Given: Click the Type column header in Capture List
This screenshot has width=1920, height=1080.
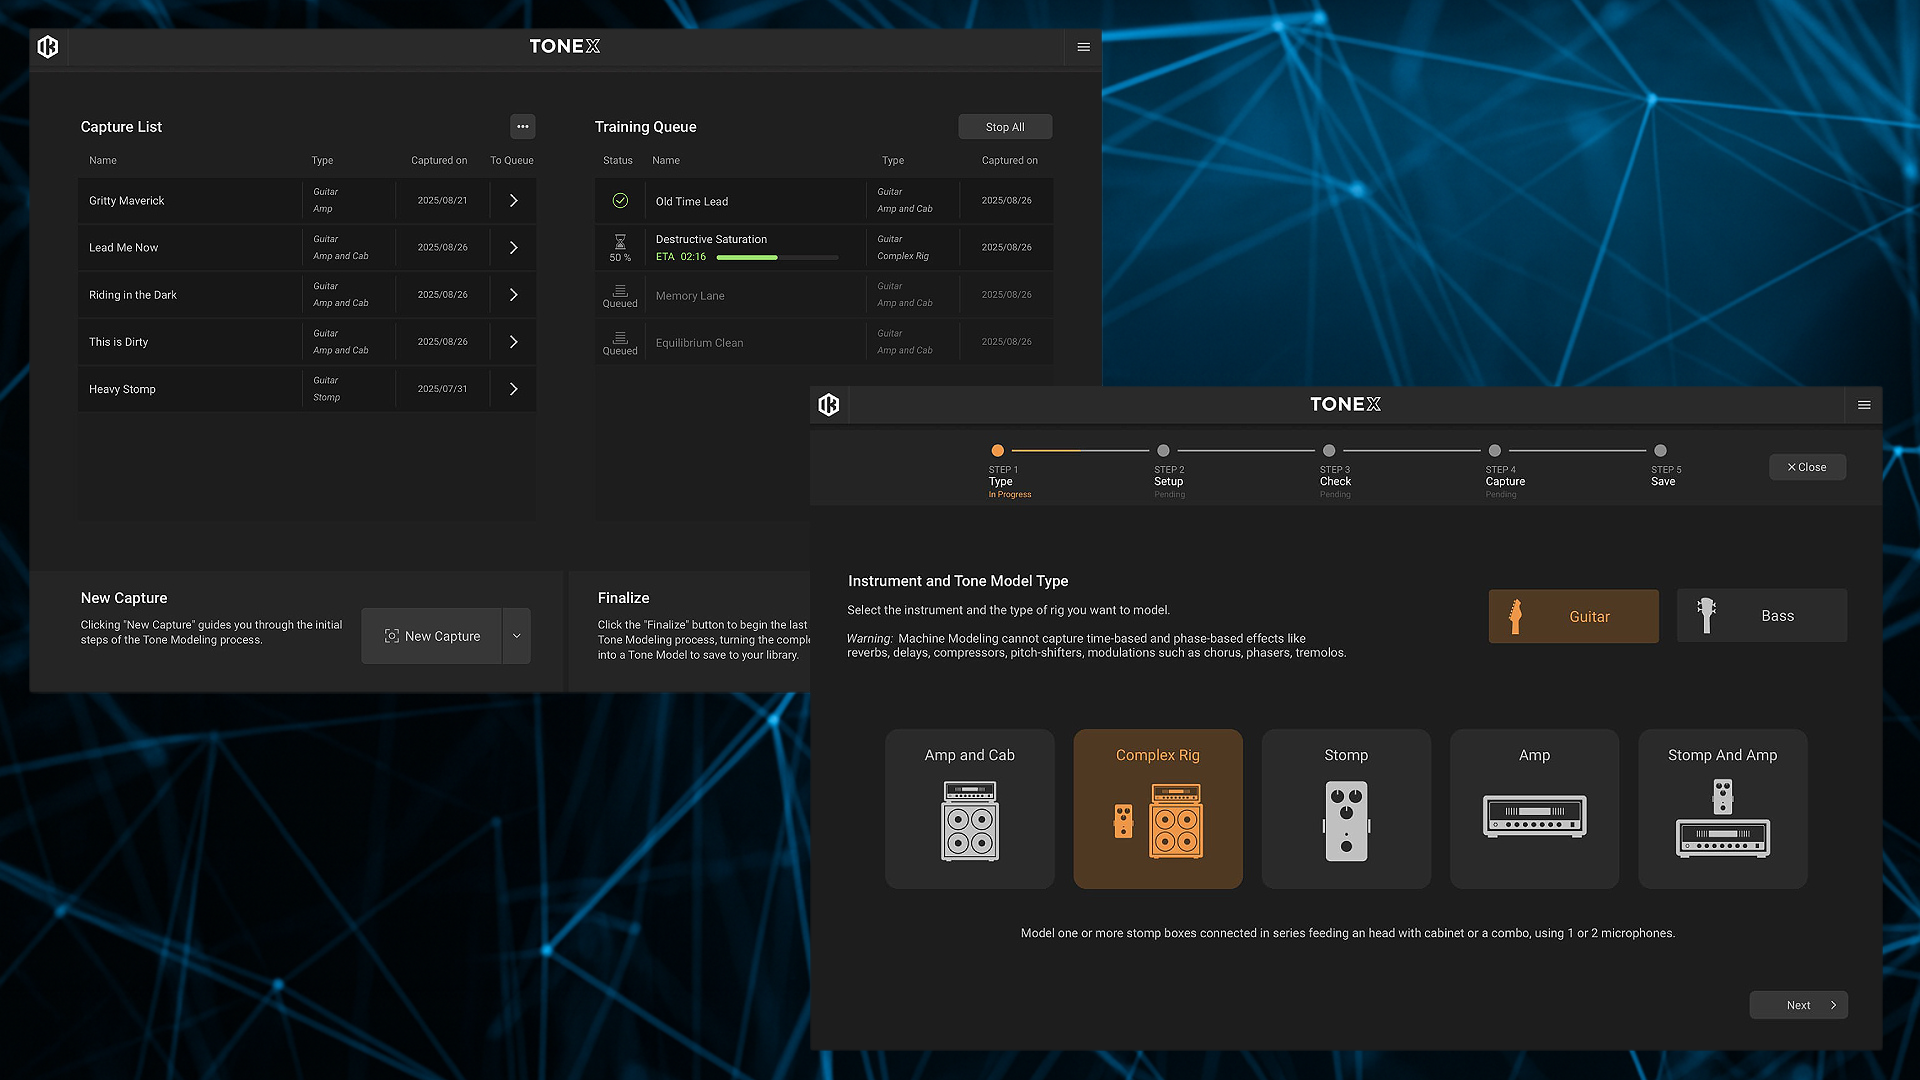Looking at the screenshot, I should pos(322,160).
